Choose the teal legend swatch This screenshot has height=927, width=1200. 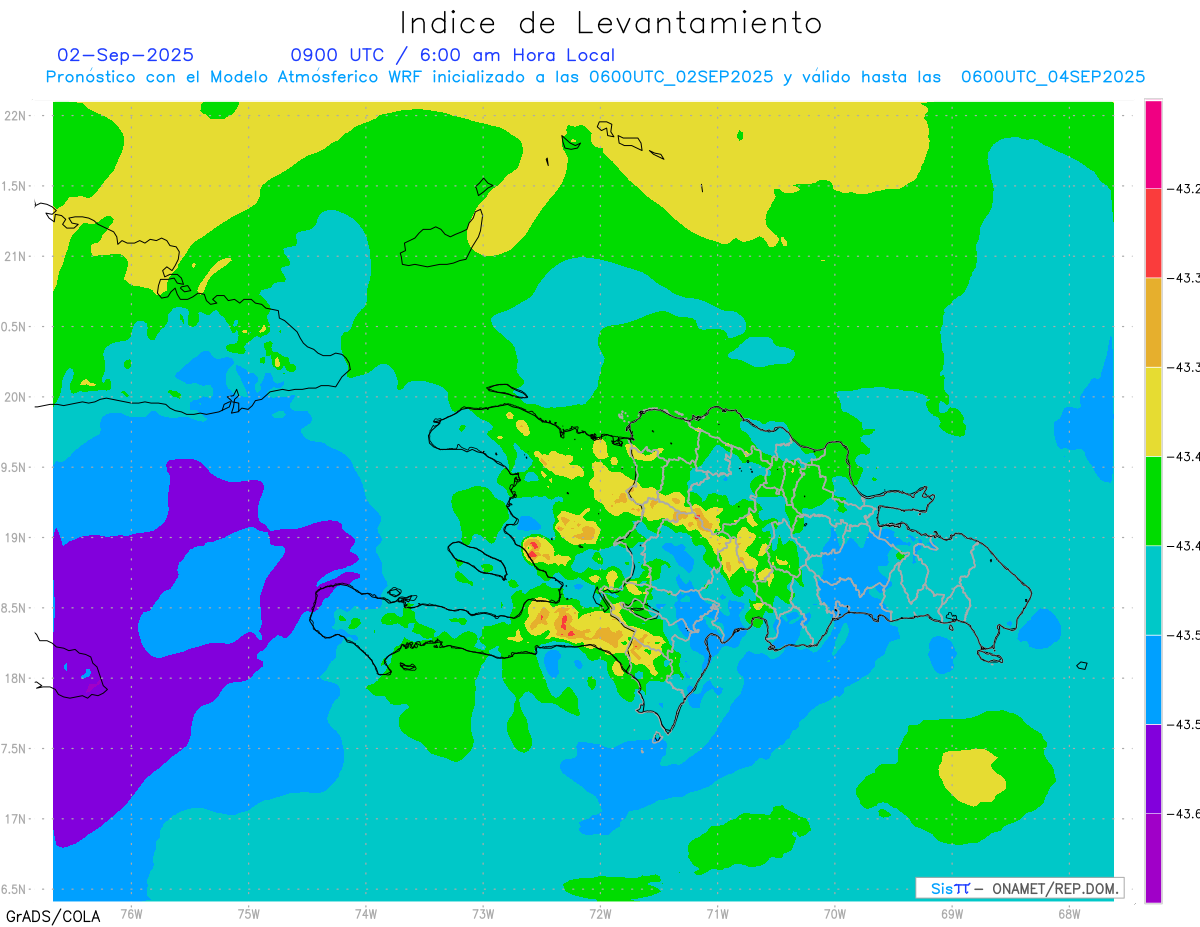pos(1153,590)
